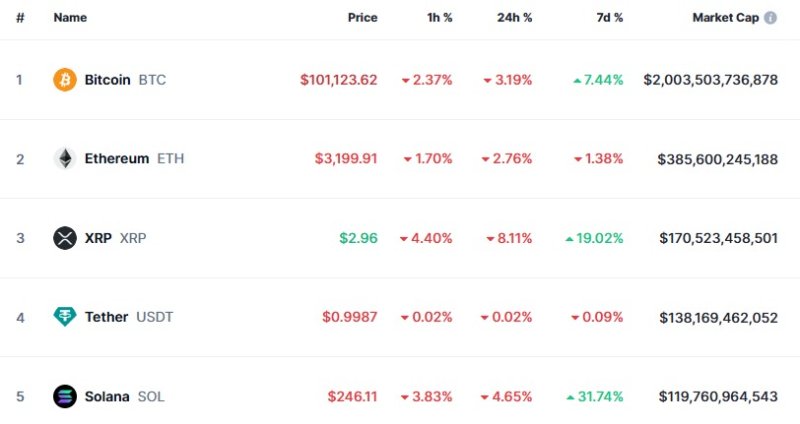Open the Ethereum name link

(117, 159)
